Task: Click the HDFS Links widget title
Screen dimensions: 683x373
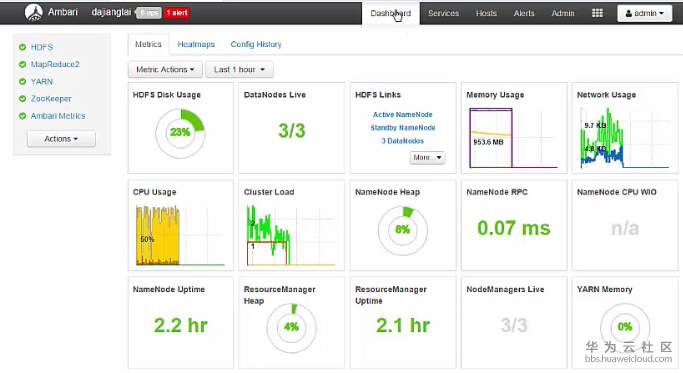Action: click(x=378, y=95)
